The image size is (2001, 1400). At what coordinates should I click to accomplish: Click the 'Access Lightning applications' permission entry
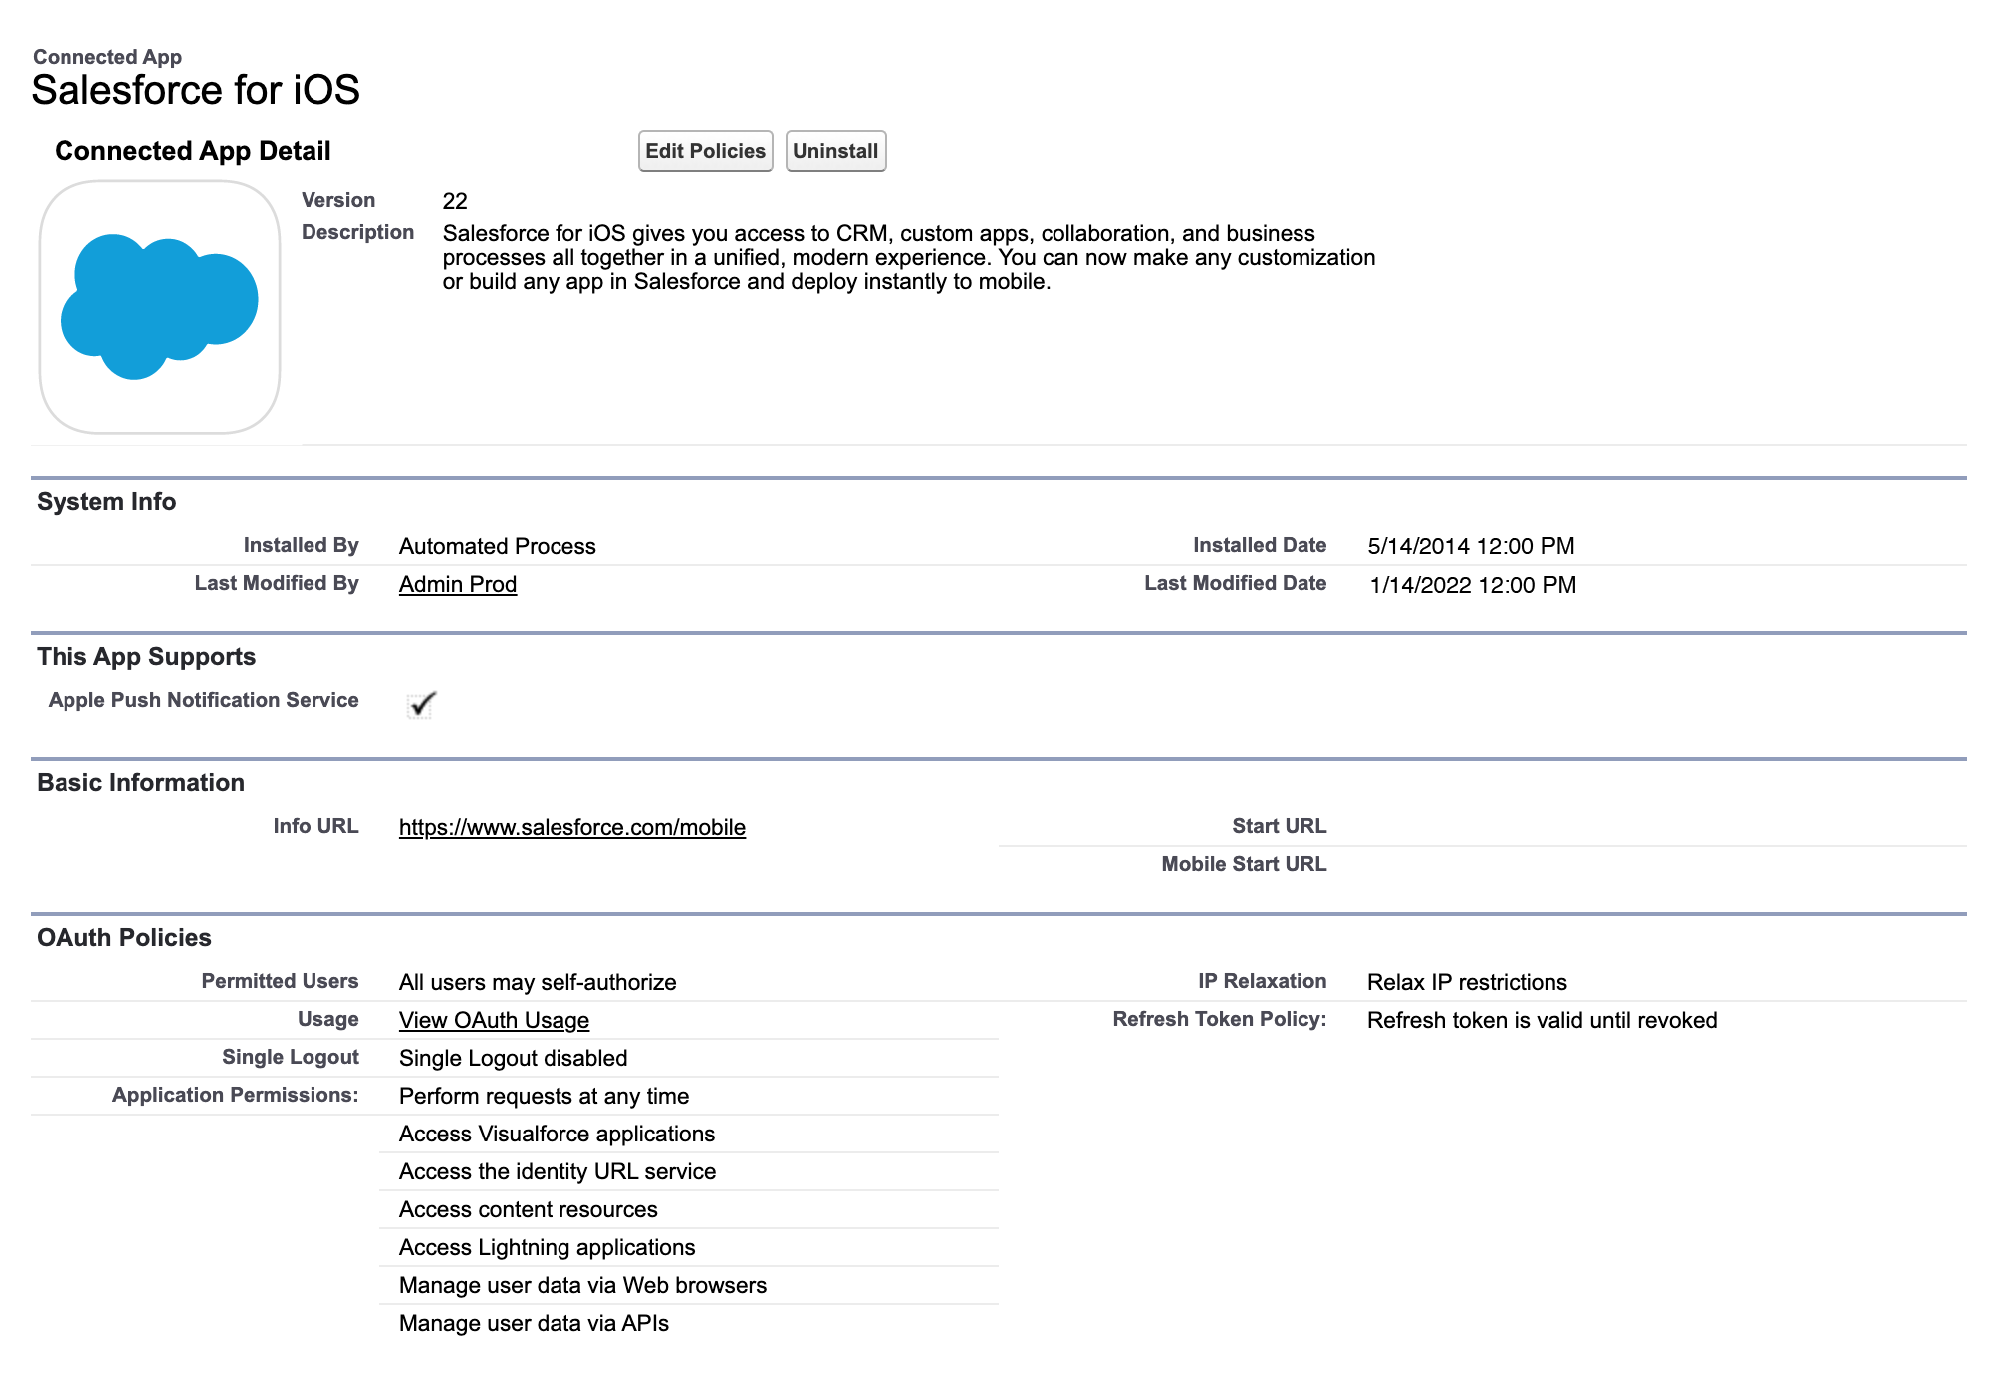[546, 1247]
